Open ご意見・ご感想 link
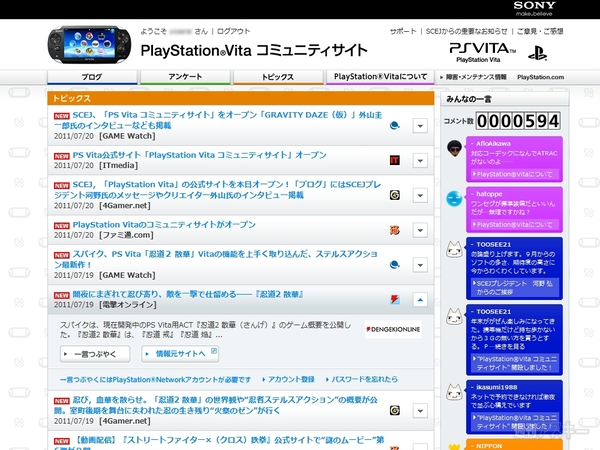This screenshot has width=600, height=450. (x=540, y=31)
